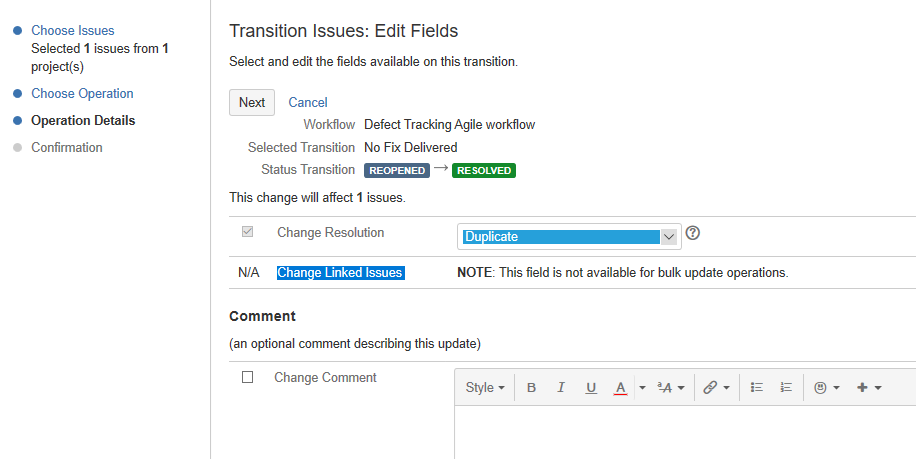Image resolution: width=916 pixels, height=459 pixels.
Task: Open the insert more plus dropdown
Action: tap(869, 388)
